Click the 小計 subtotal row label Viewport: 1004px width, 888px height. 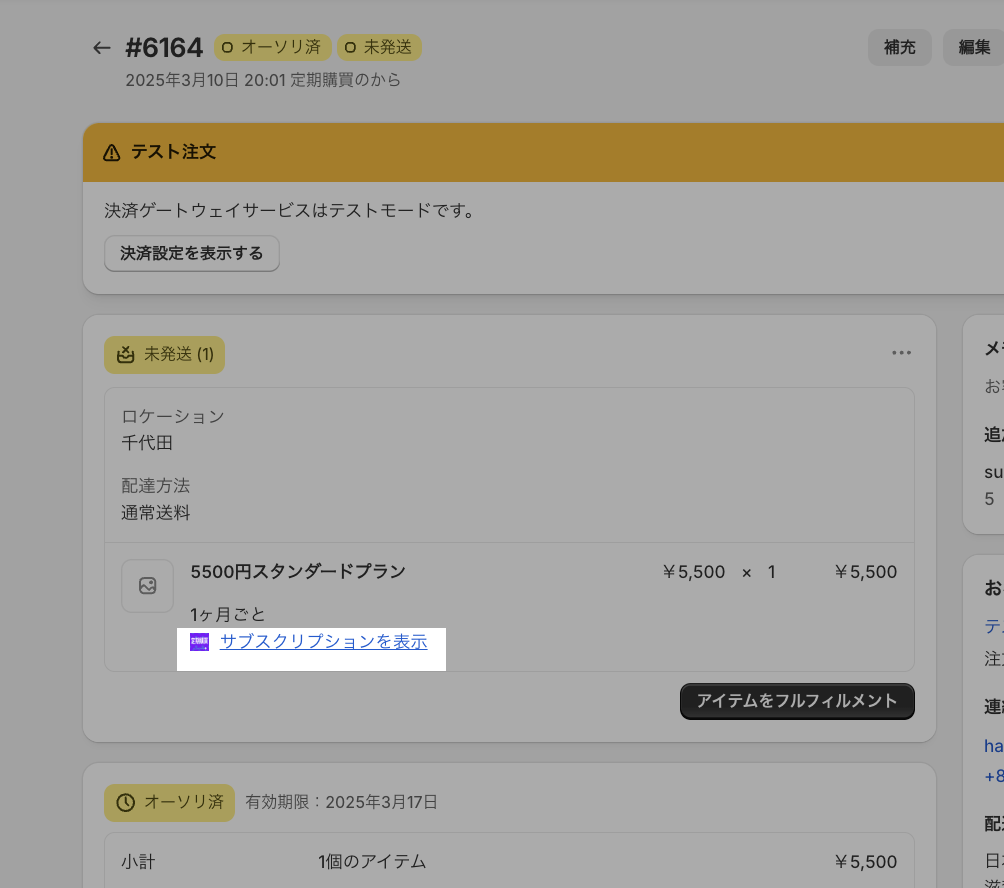pos(138,862)
